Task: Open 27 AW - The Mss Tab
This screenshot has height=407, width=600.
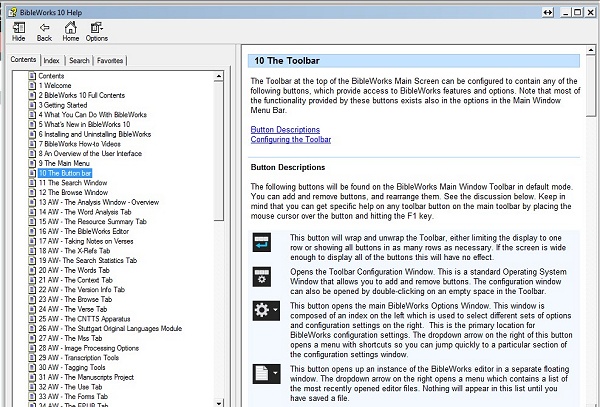Action: point(70,338)
